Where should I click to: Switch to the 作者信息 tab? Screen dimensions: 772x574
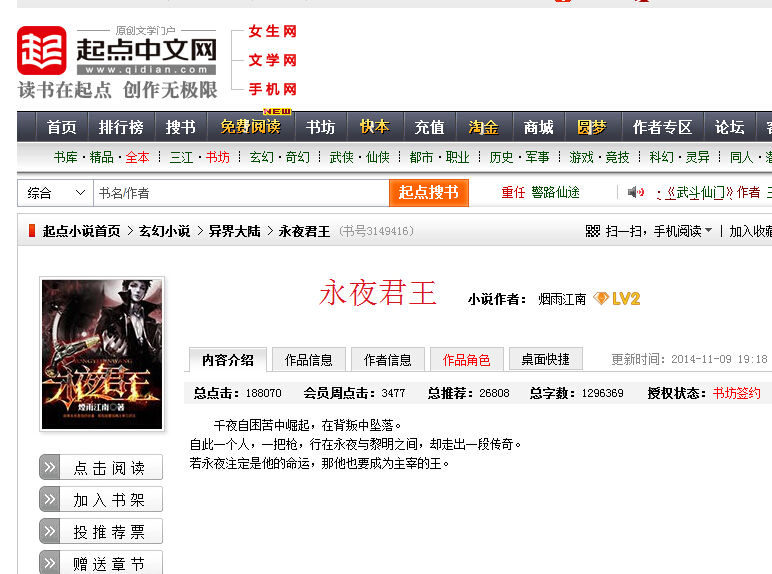(x=387, y=360)
